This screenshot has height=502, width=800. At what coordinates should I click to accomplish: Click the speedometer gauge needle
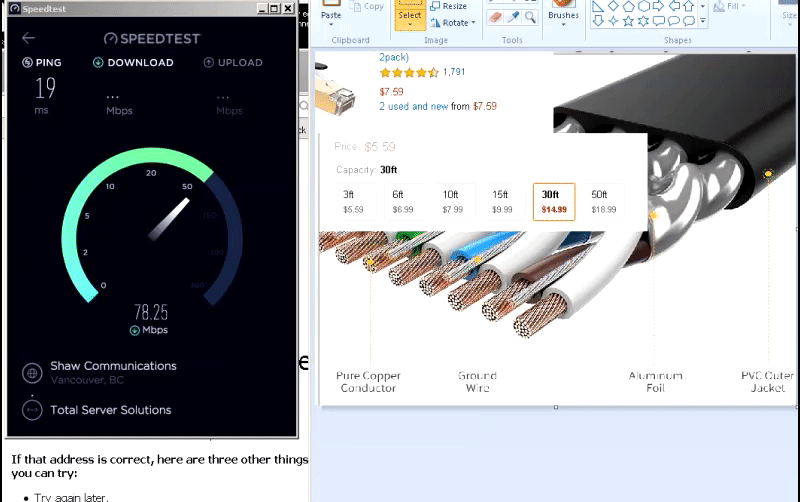[x=169, y=219]
